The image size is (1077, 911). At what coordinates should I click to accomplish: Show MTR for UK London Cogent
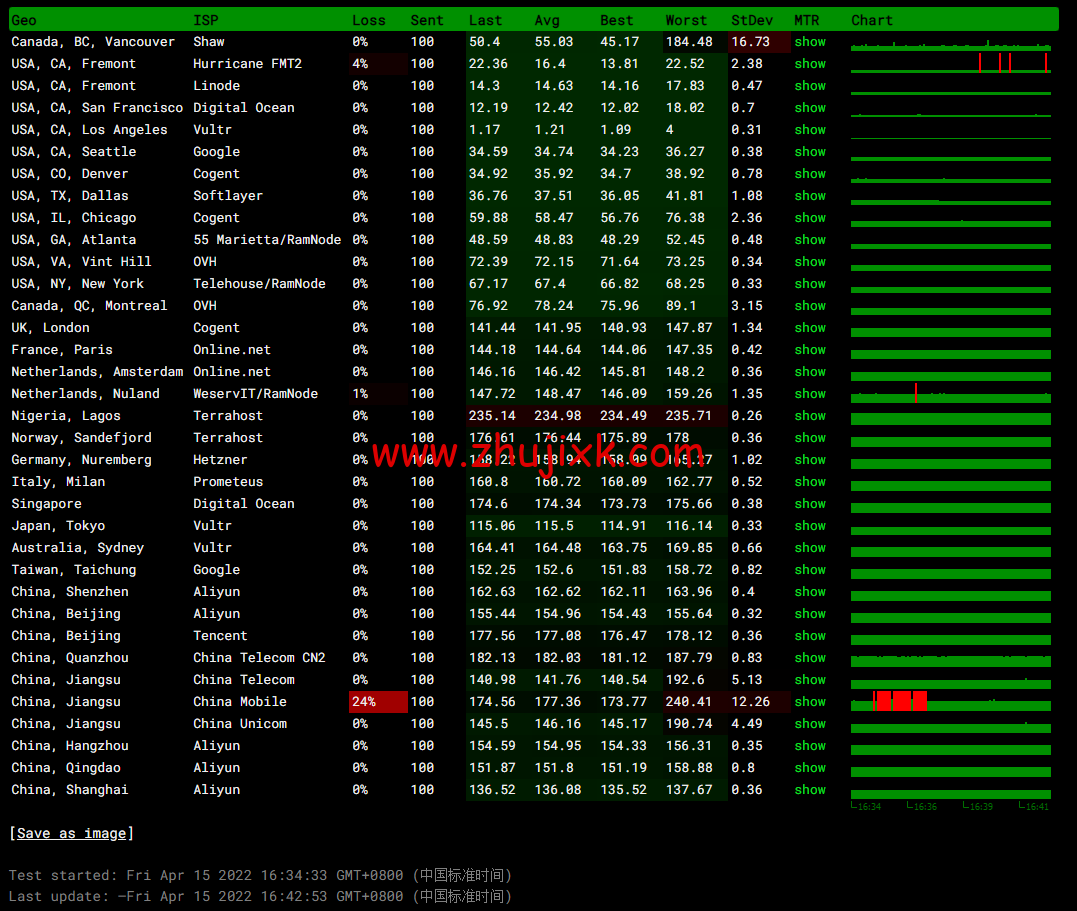pos(810,328)
